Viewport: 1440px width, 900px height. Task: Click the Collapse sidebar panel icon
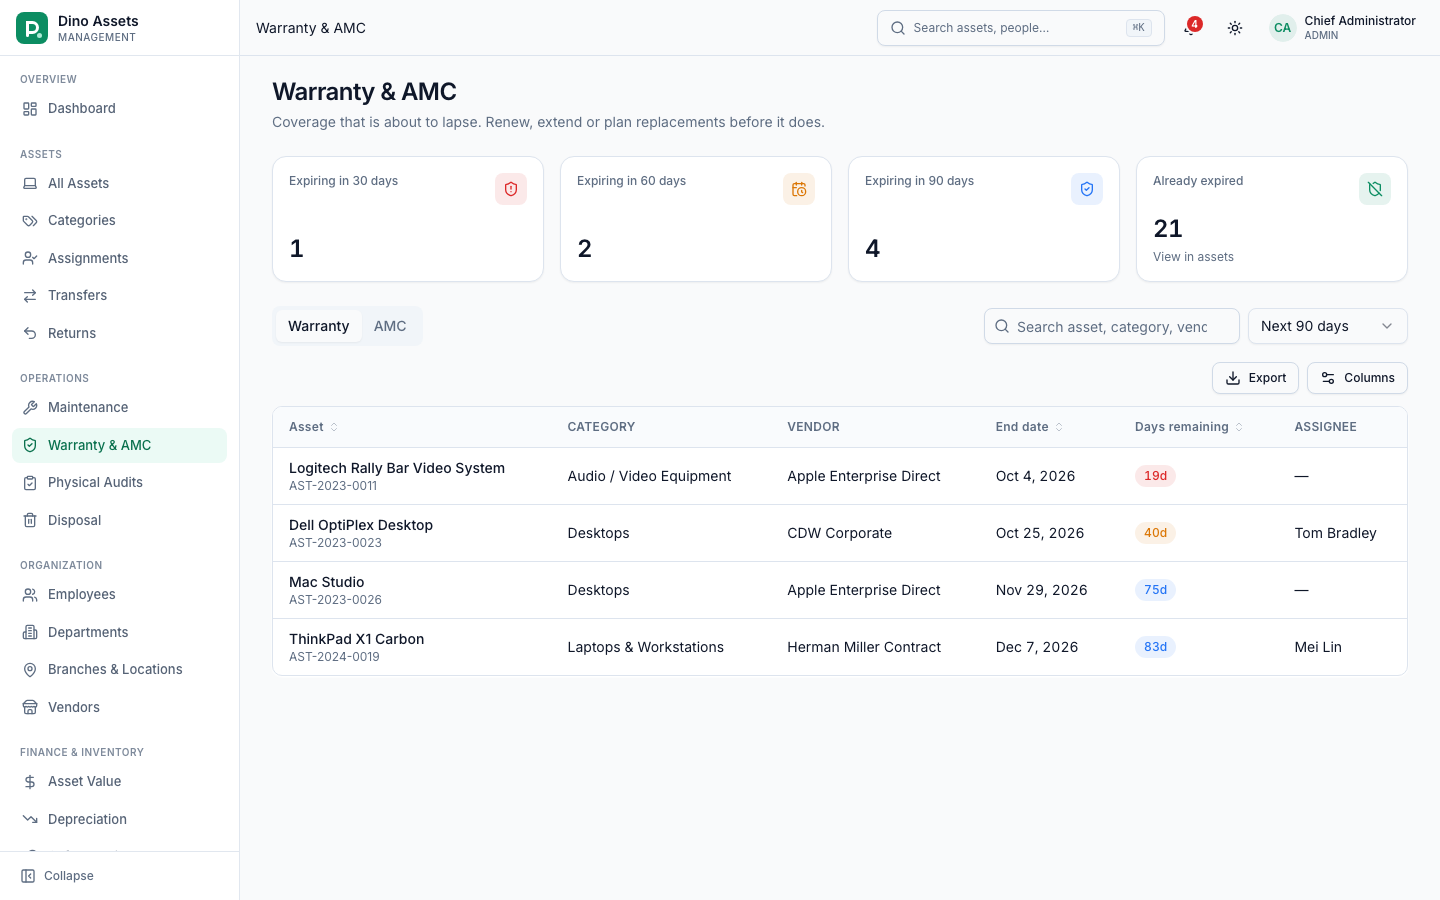[x=28, y=876]
